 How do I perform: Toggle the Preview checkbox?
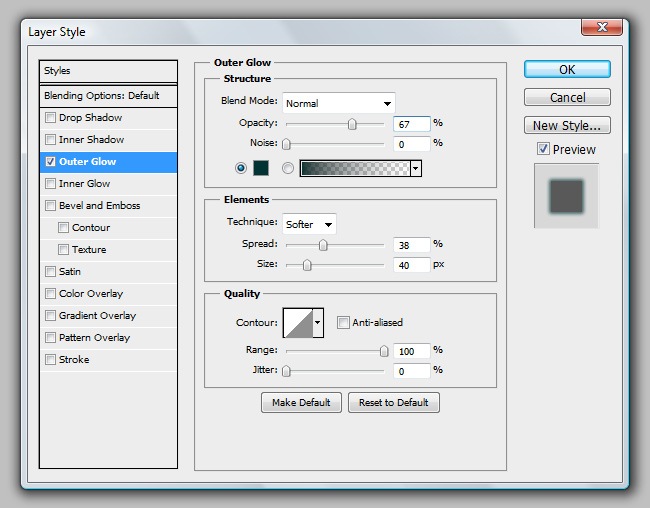(x=543, y=149)
